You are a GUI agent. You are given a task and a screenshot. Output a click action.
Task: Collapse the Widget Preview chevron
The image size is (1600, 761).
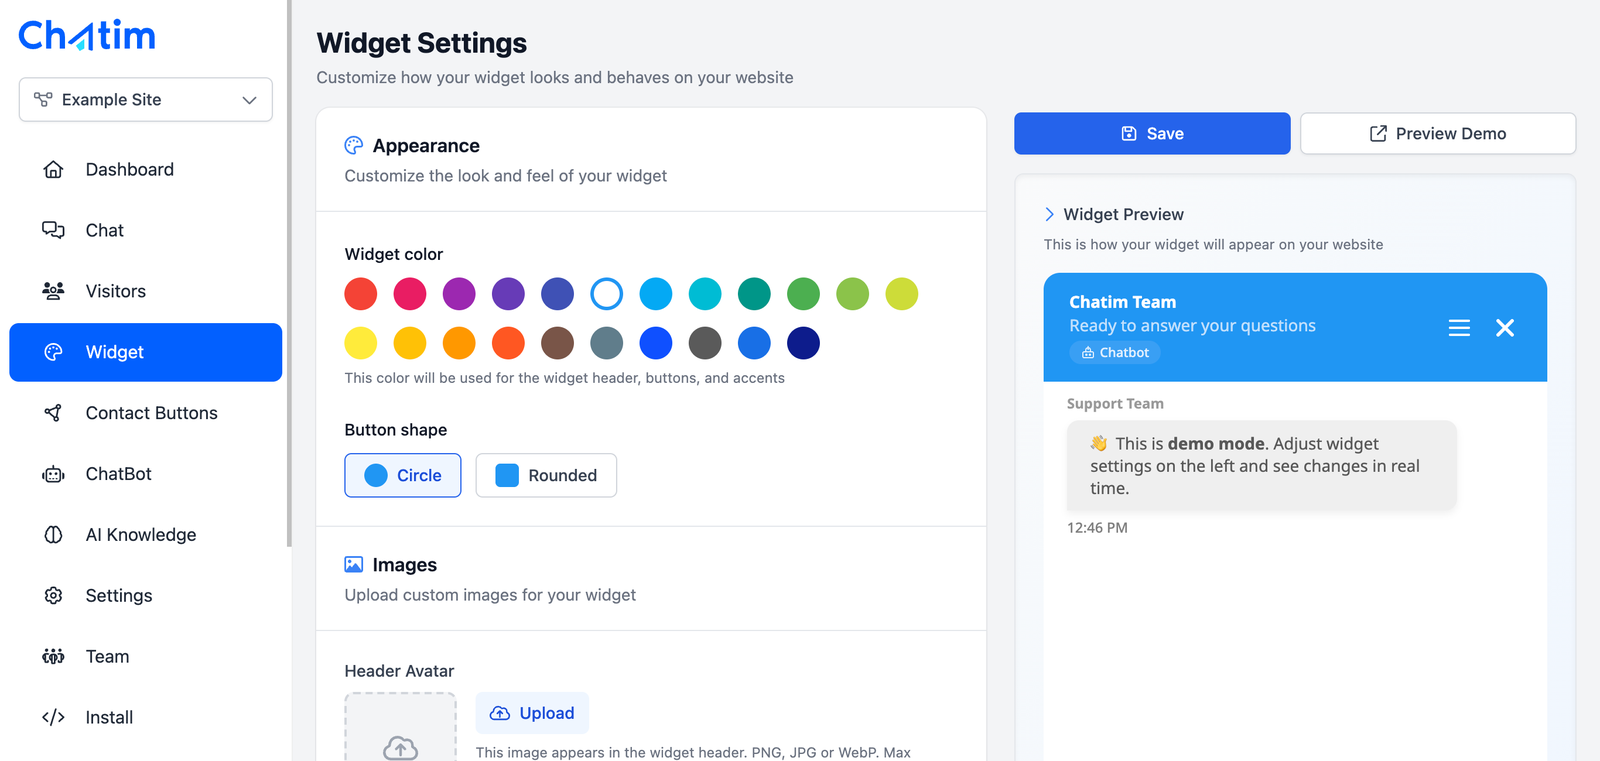pos(1049,215)
